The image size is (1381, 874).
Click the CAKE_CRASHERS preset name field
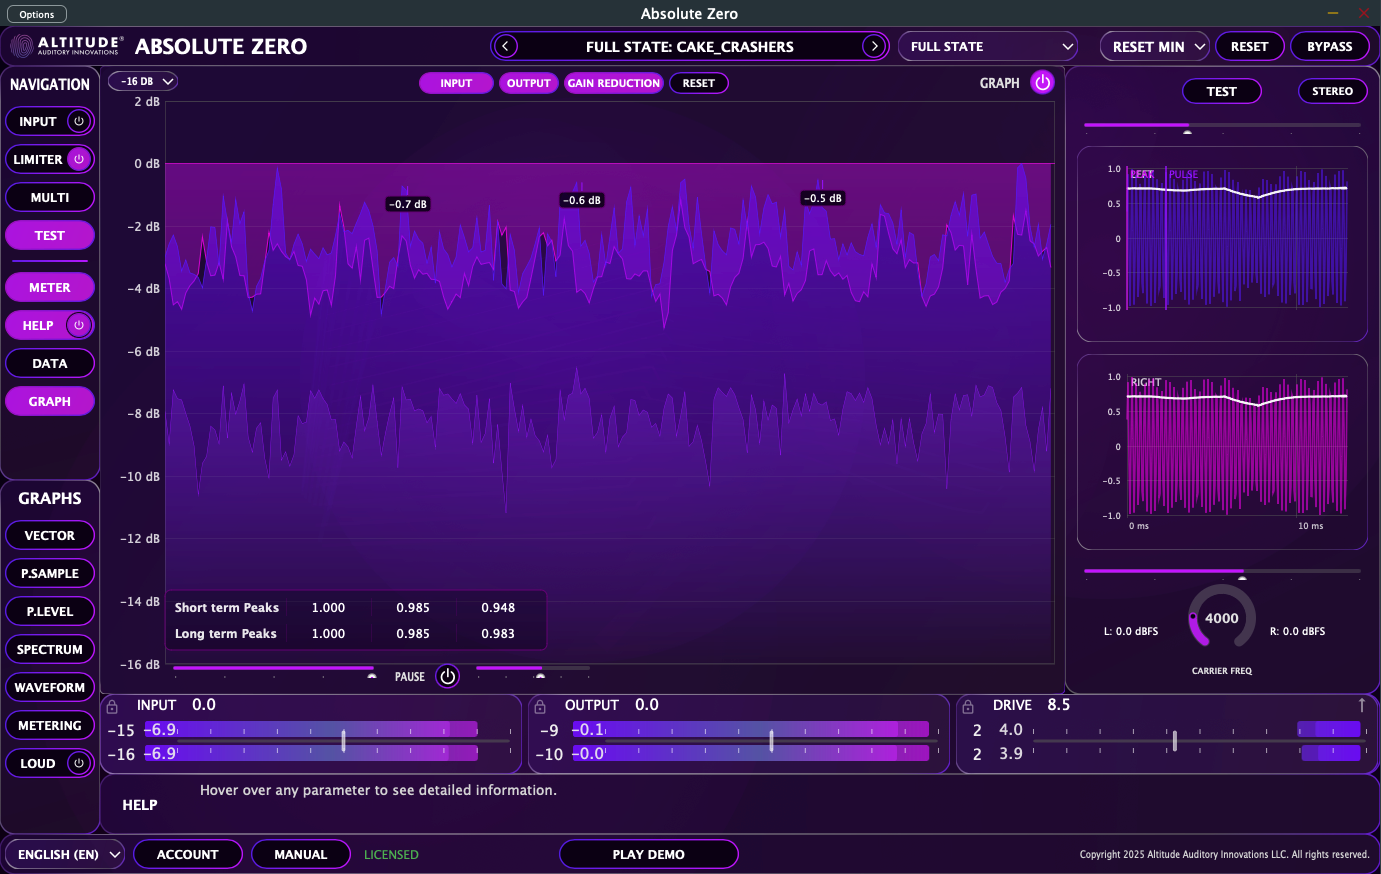click(689, 46)
